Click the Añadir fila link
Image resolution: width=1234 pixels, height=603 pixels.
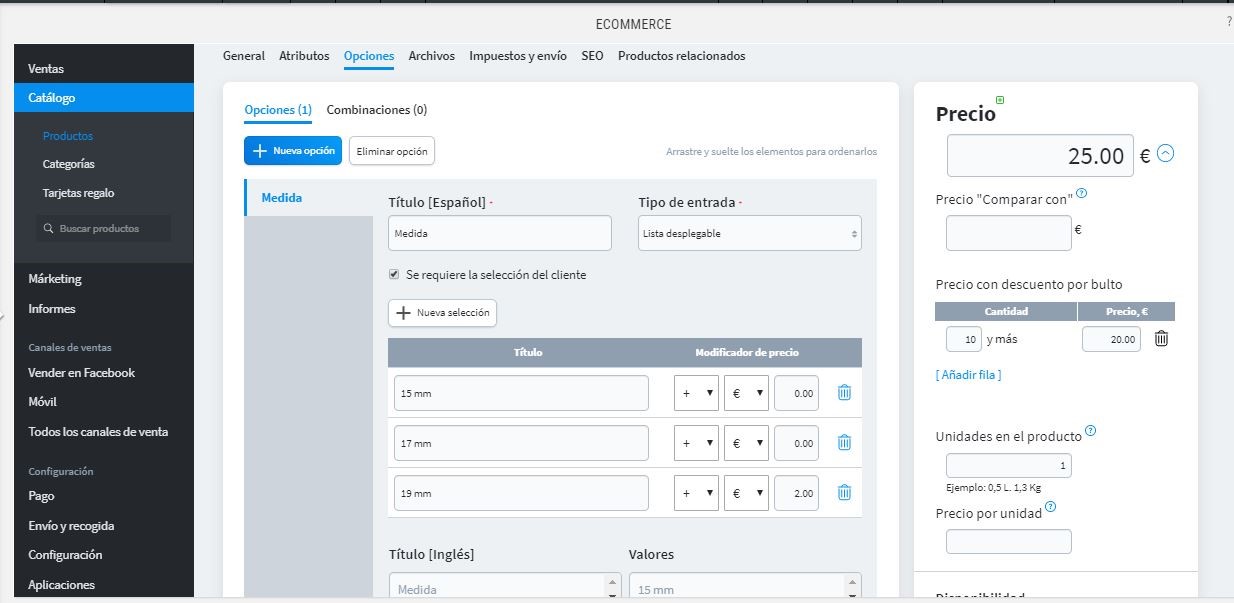coord(968,375)
